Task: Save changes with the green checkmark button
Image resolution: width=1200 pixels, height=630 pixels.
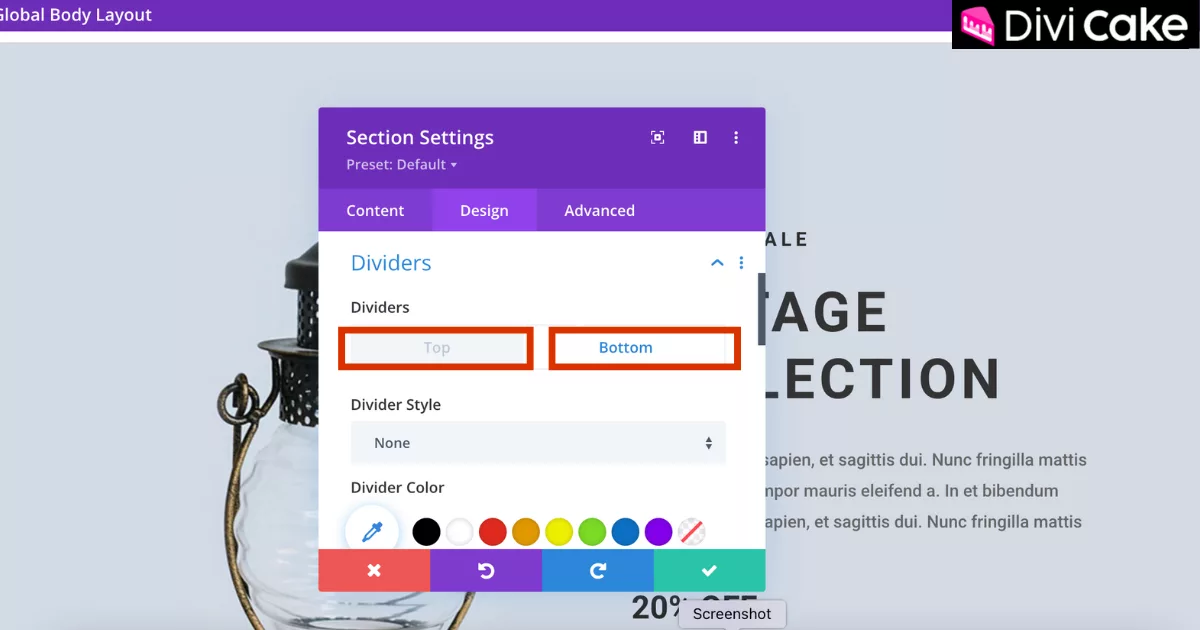Action: pos(709,570)
